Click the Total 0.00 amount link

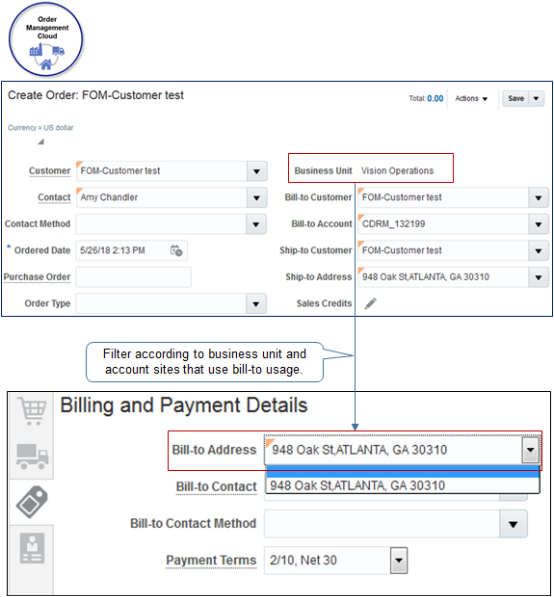(x=435, y=99)
